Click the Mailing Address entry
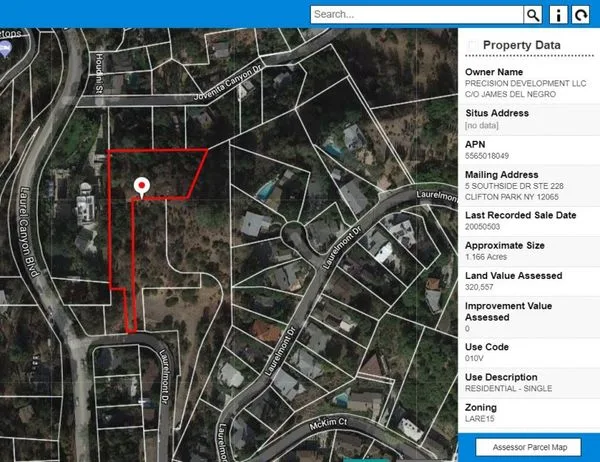 pos(528,186)
